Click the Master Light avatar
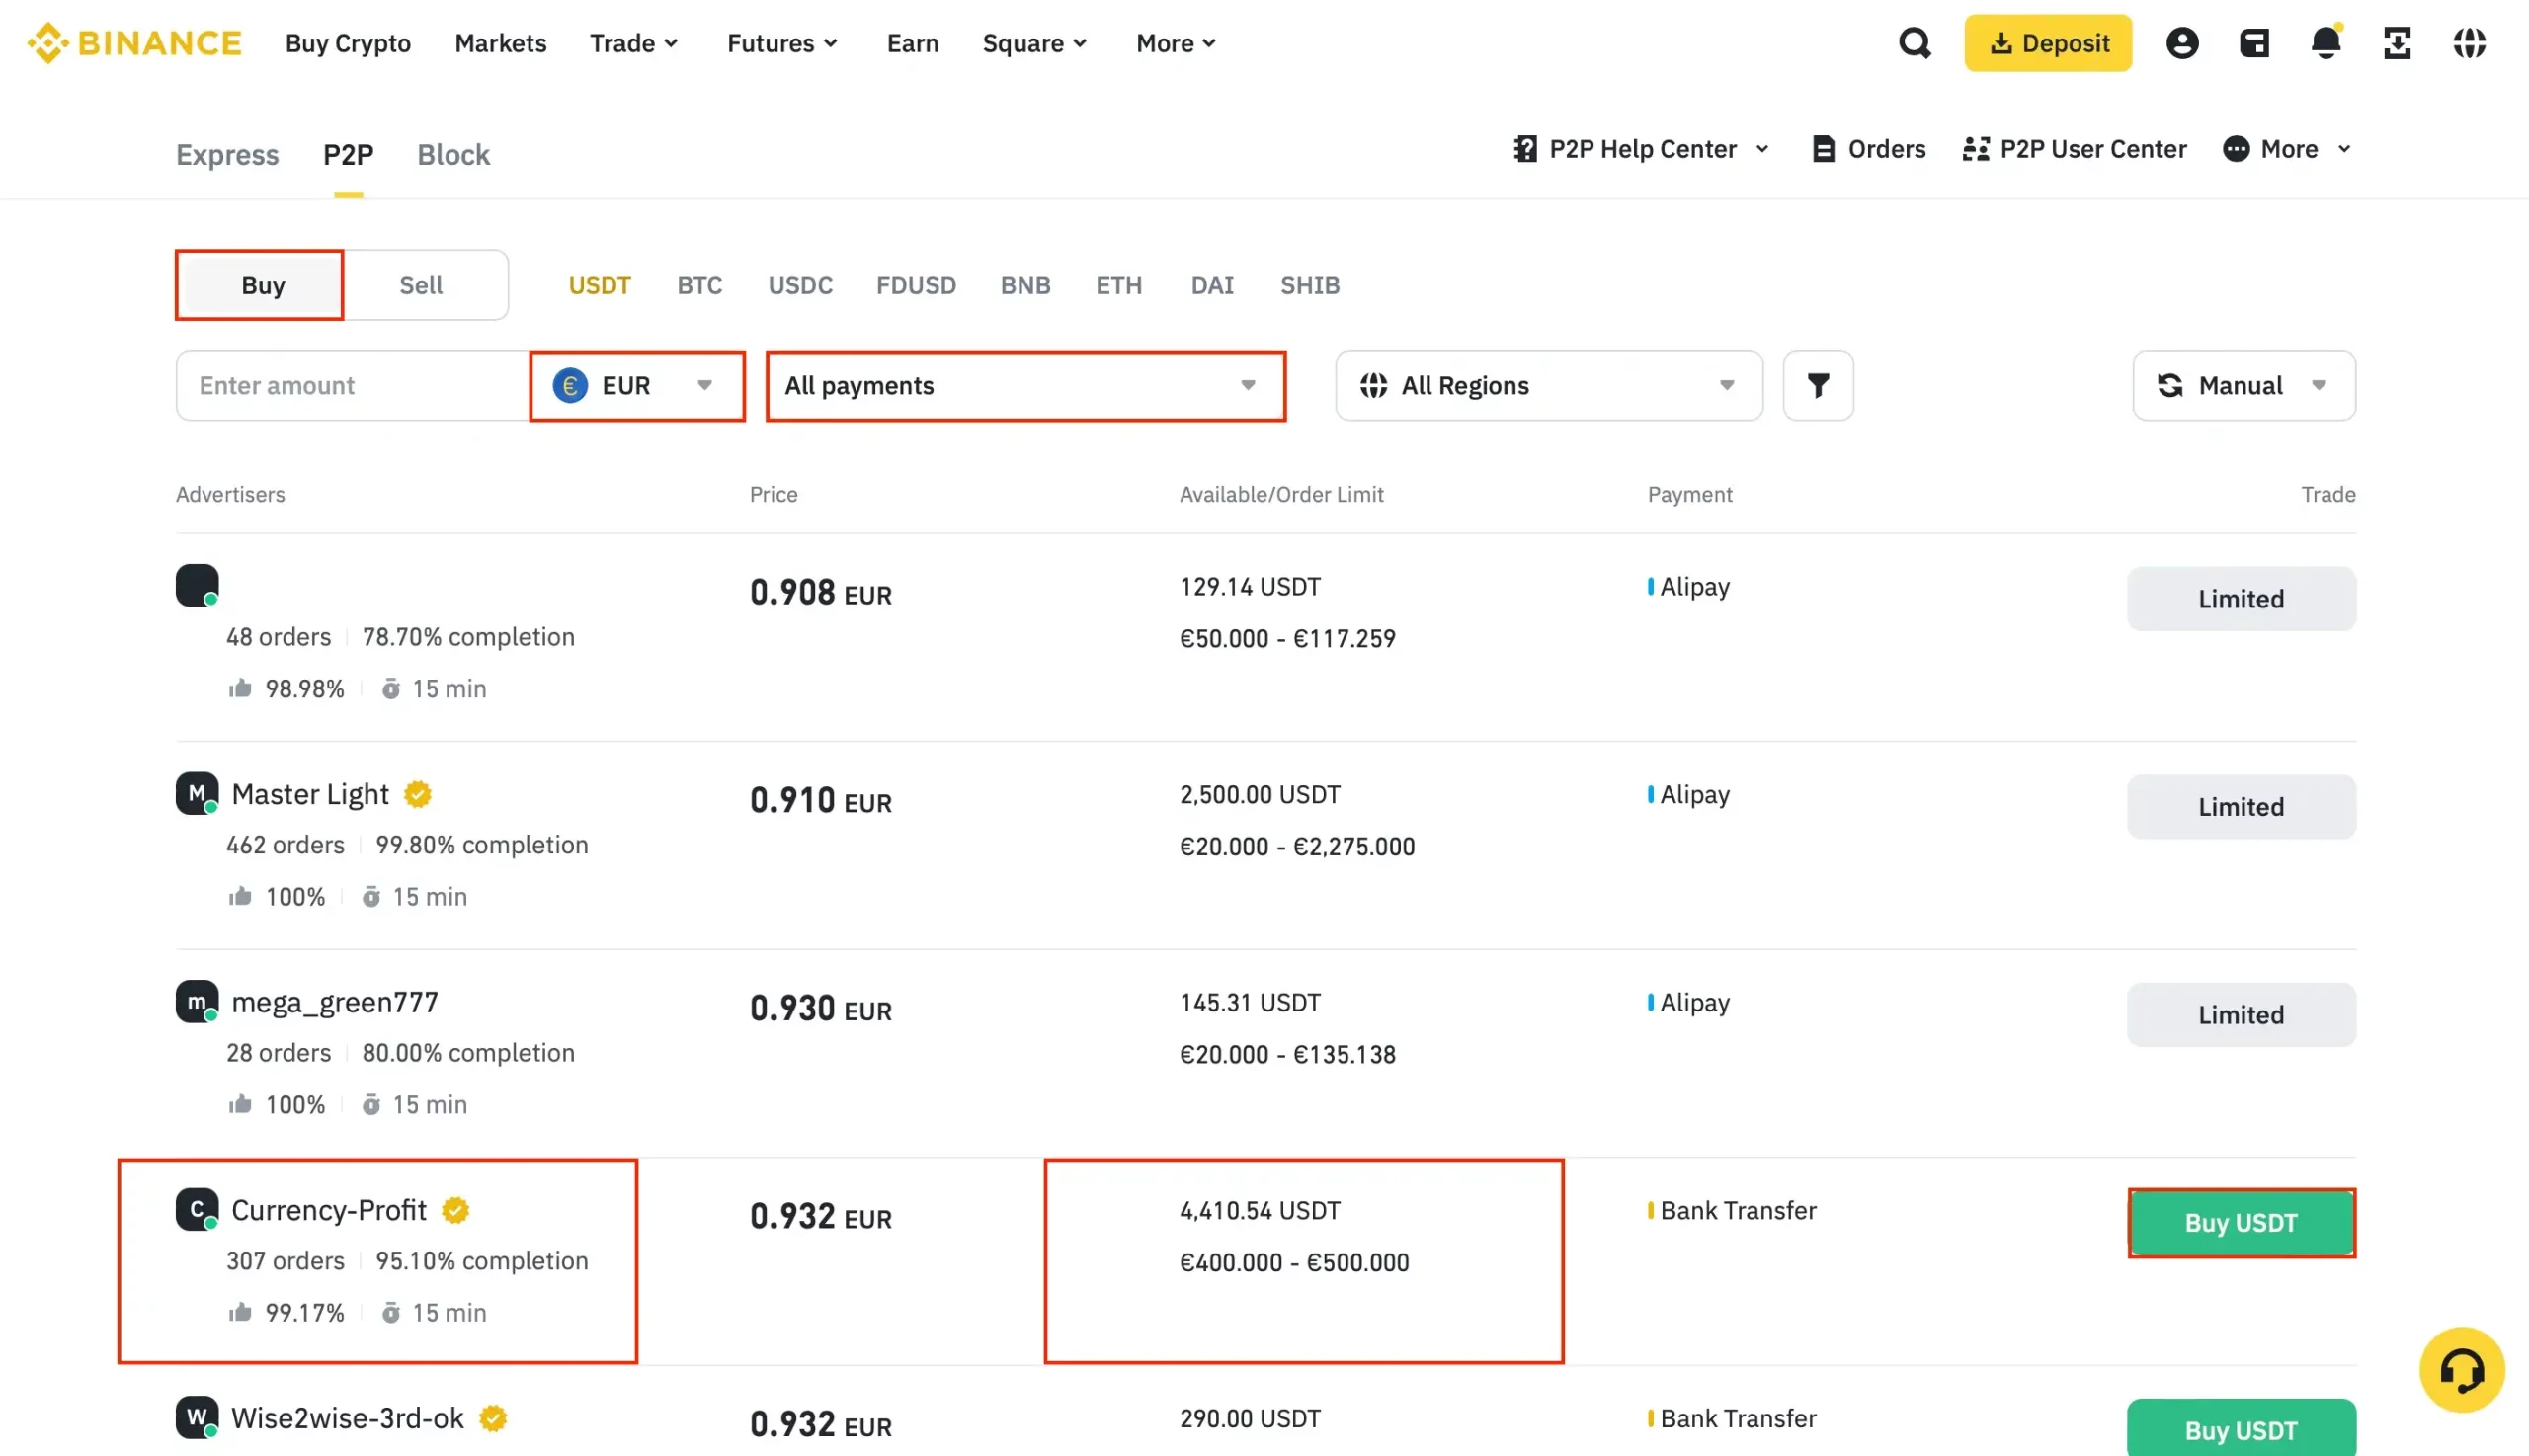Screen dimensions: 2529x1456 point(197,793)
